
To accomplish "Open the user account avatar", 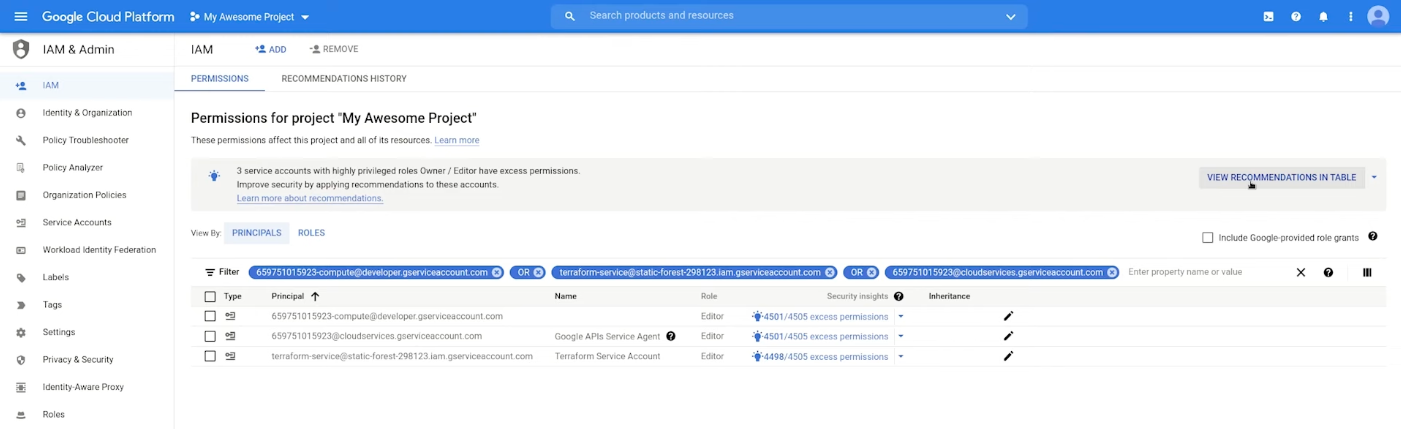I will pos(1378,17).
